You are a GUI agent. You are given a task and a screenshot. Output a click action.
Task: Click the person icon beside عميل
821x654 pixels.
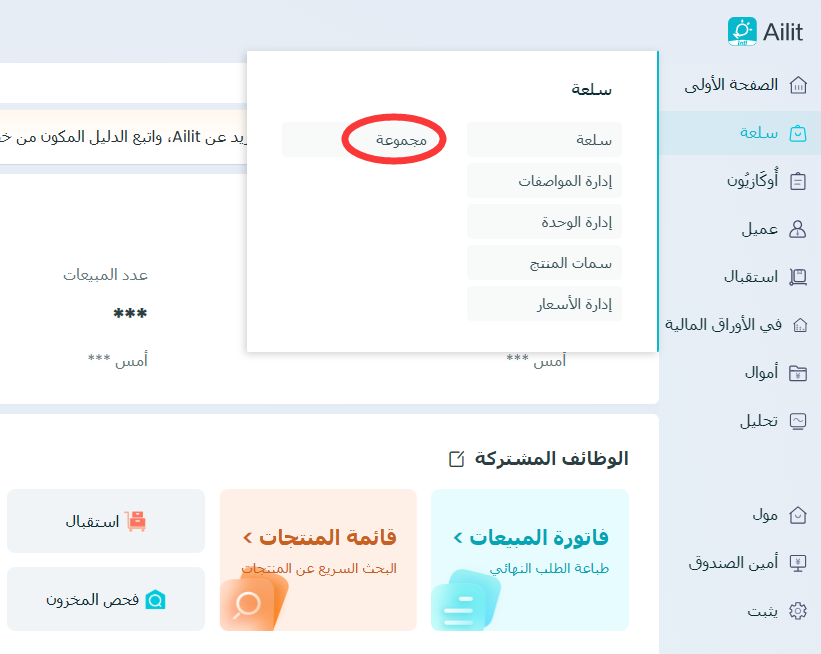(x=798, y=229)
